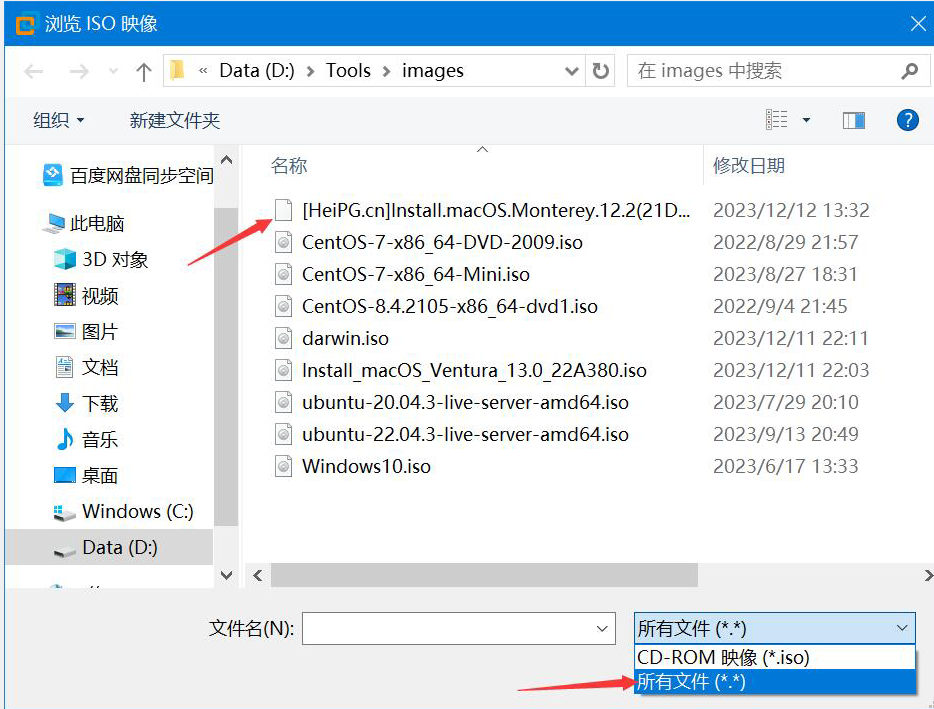Expand the 文件名 combo box dropdown
Viewport: 934px width, 709px height.
pyautogui.click(x=602, y=629)
